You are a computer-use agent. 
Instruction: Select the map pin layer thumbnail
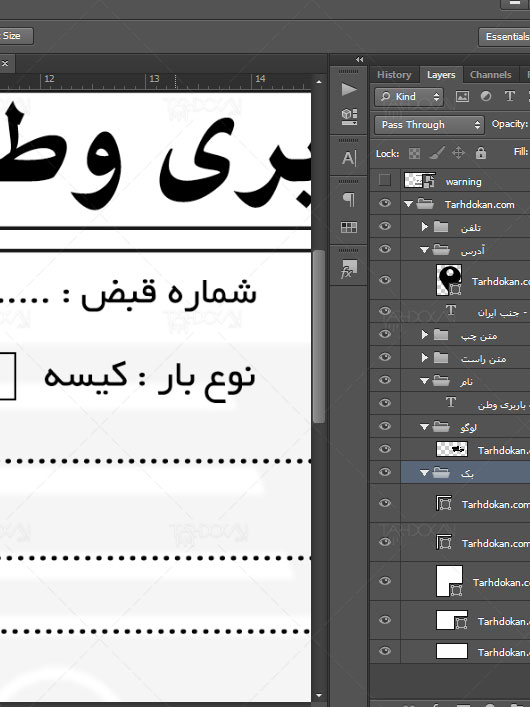tap(449, 280)
